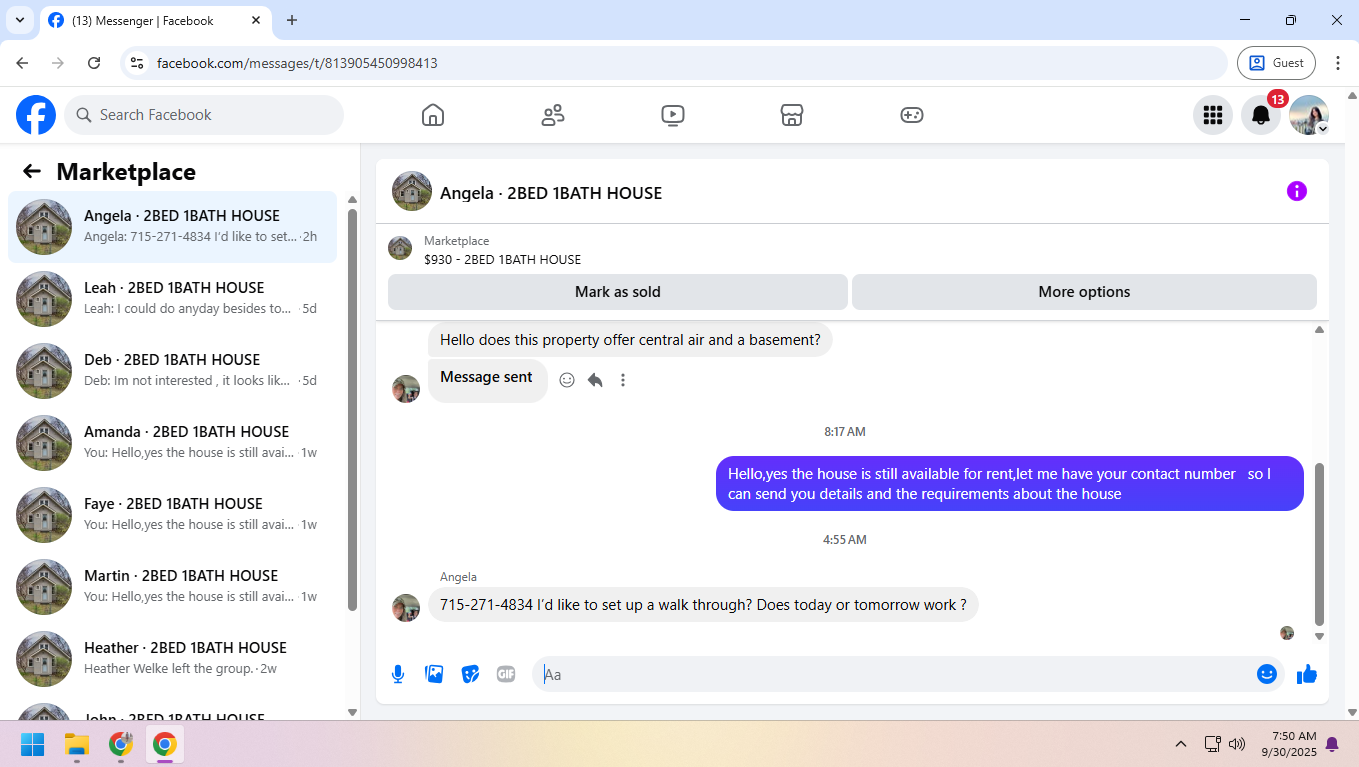Open the network icon in system tray
This screenshot has height=767, width=1359.
(x=1212, y=744)
